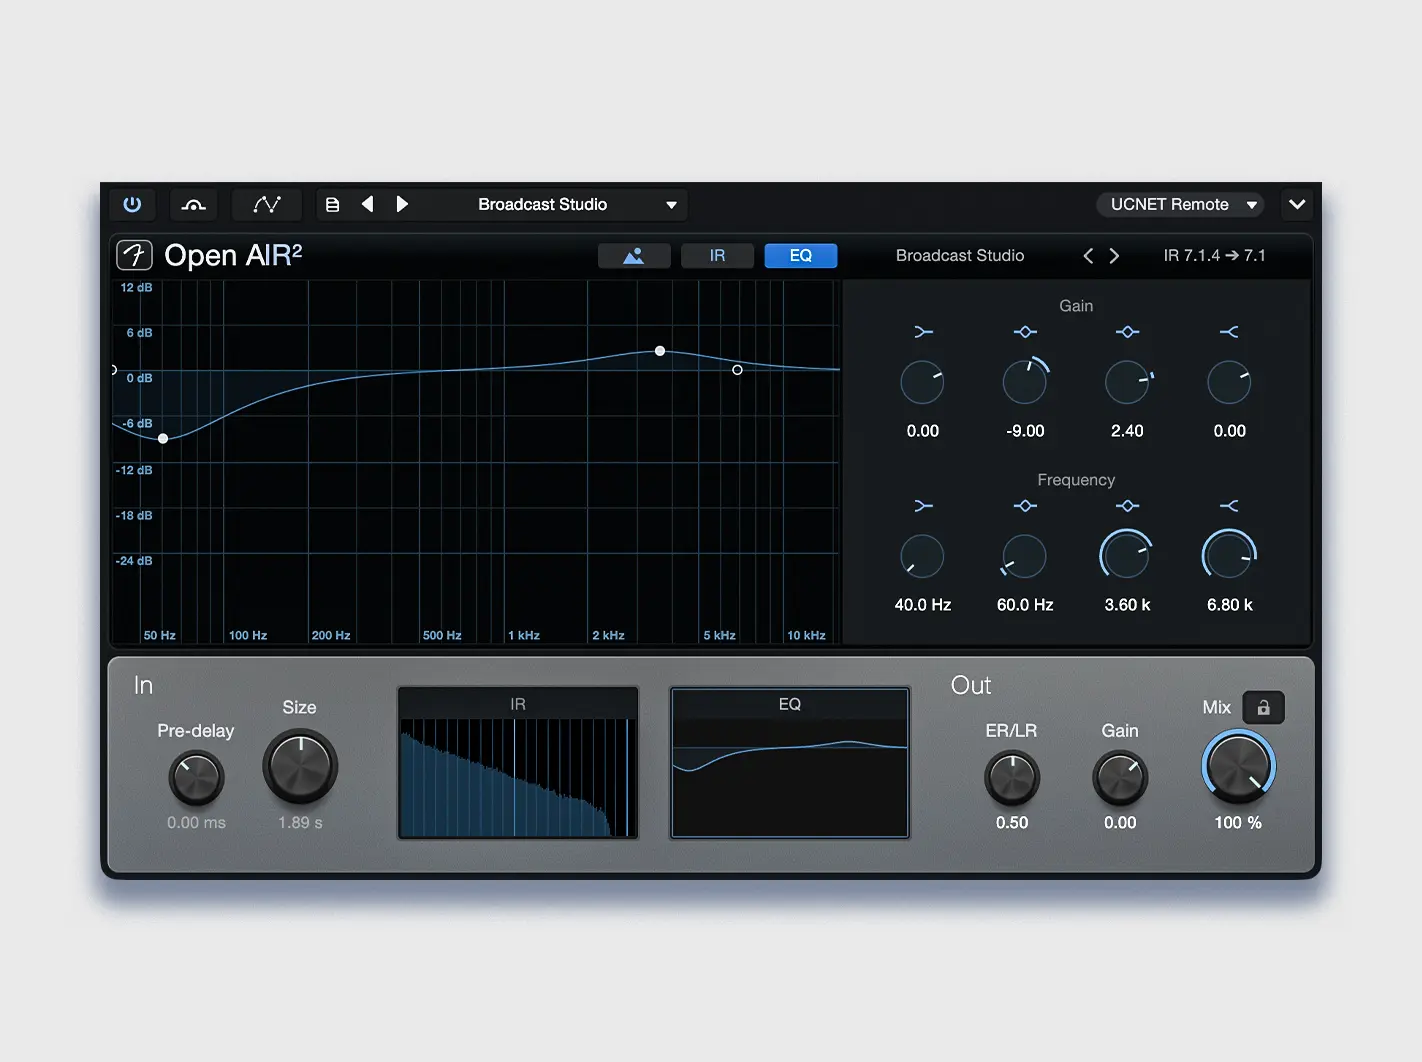Select the low-shelf filter icon above first Gain knob
This screenshot has width=1422, height=1062.
click(x=923, y=332)
